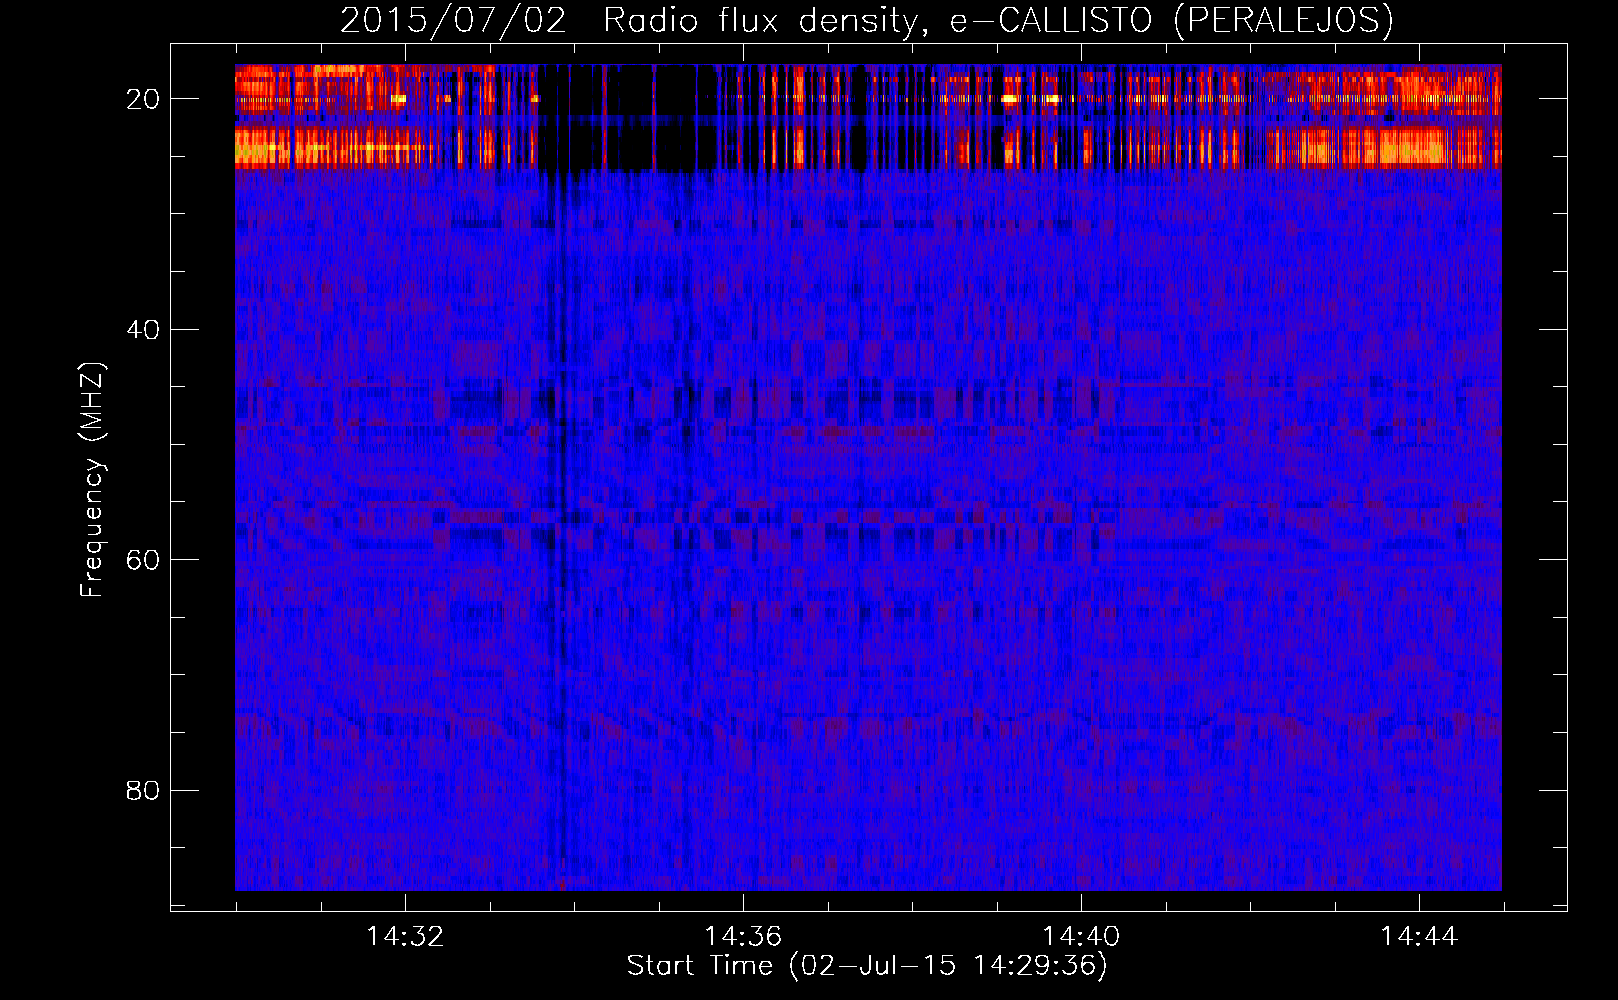
Task: Select the 80 frequency tick label
Action: coord(143,791)
